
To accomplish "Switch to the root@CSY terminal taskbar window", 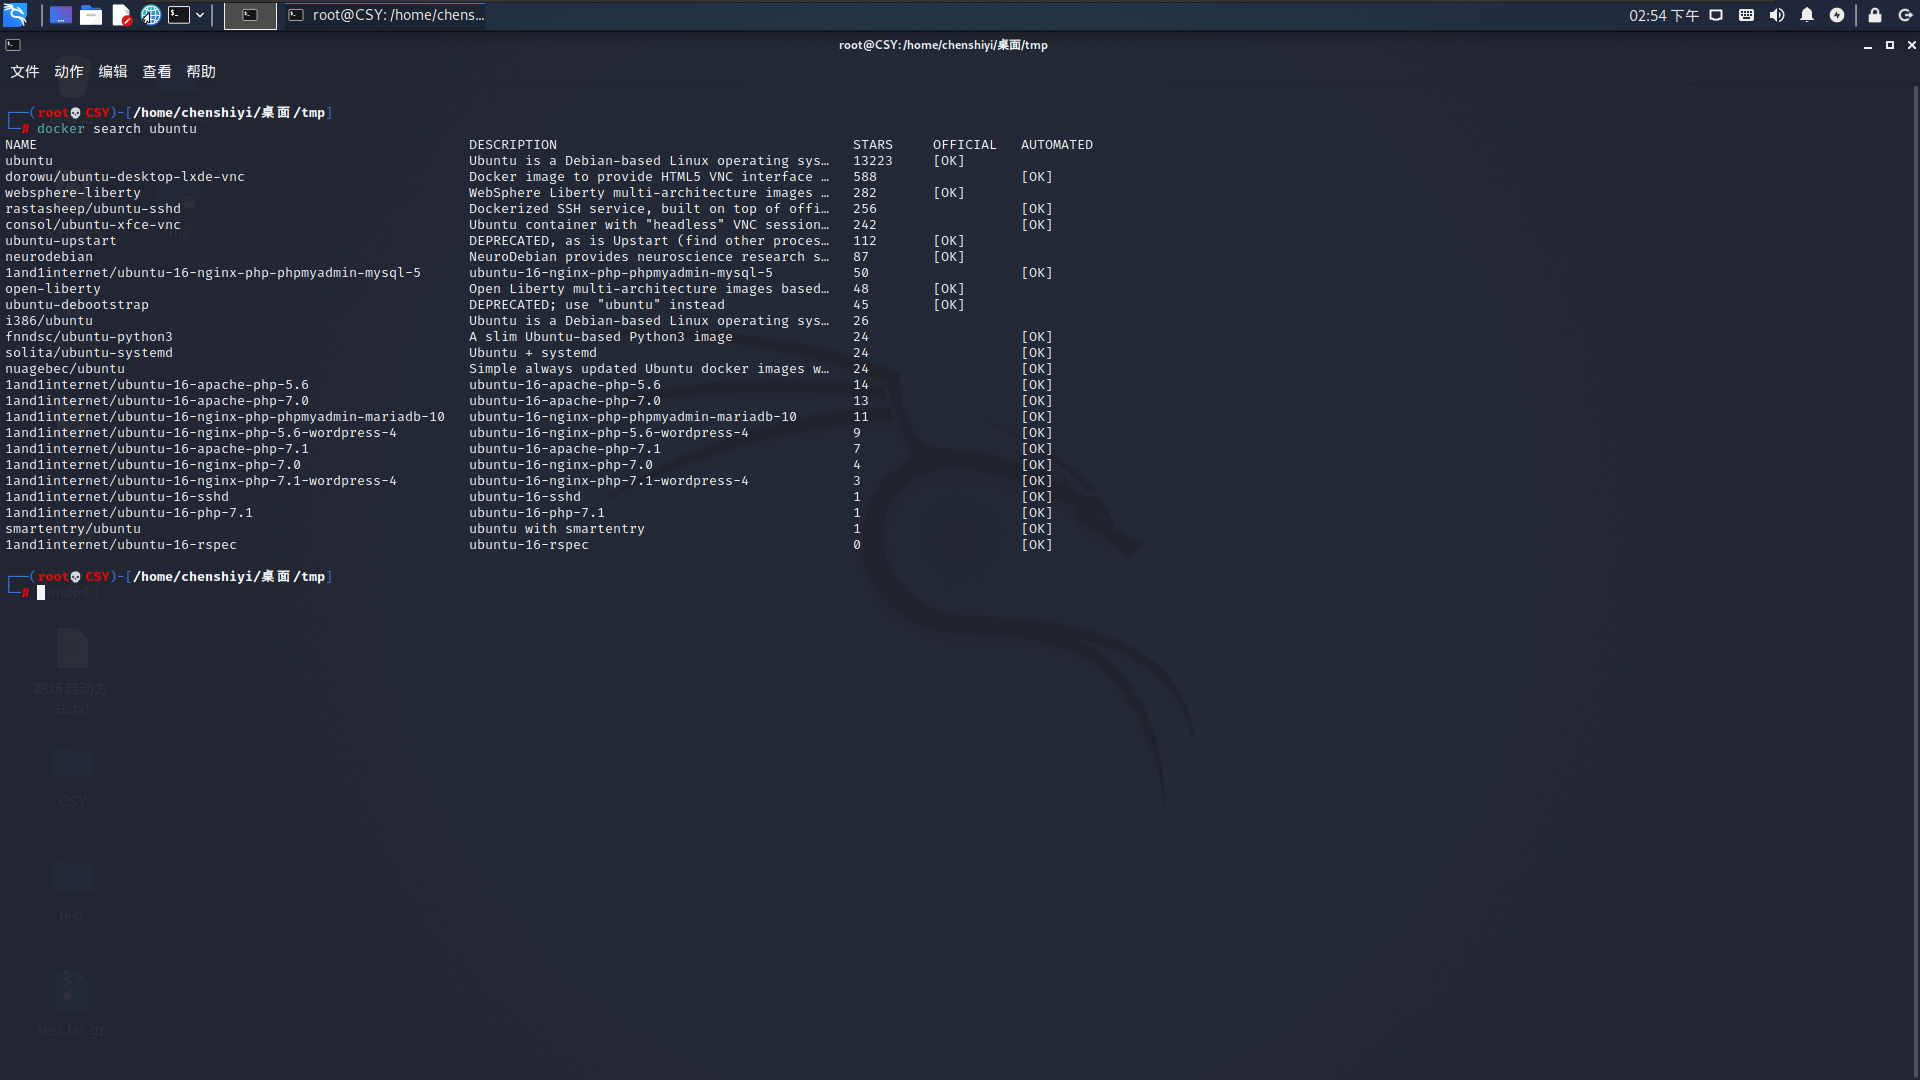I will point(386,15).
